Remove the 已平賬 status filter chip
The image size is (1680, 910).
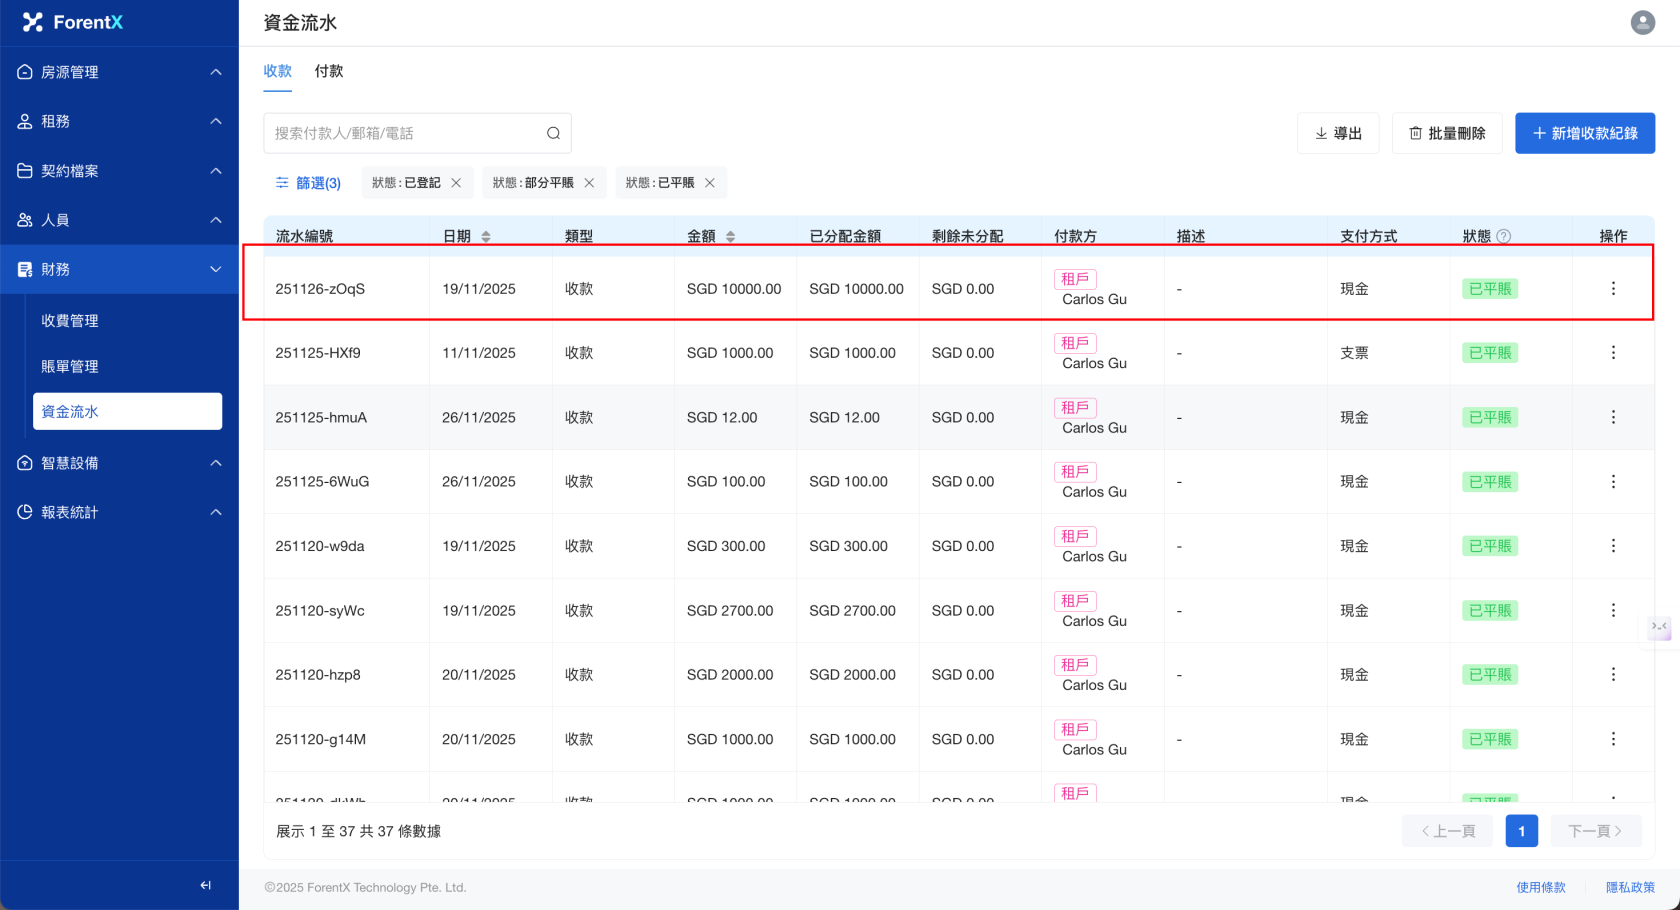point(710,183)
